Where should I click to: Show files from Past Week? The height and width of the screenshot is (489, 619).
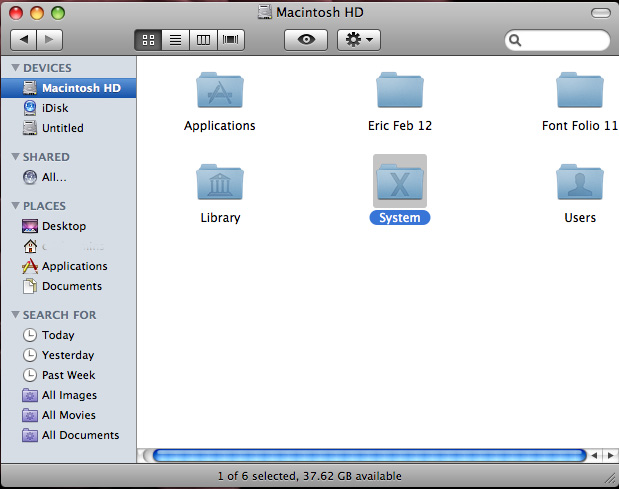coord(69,375)
